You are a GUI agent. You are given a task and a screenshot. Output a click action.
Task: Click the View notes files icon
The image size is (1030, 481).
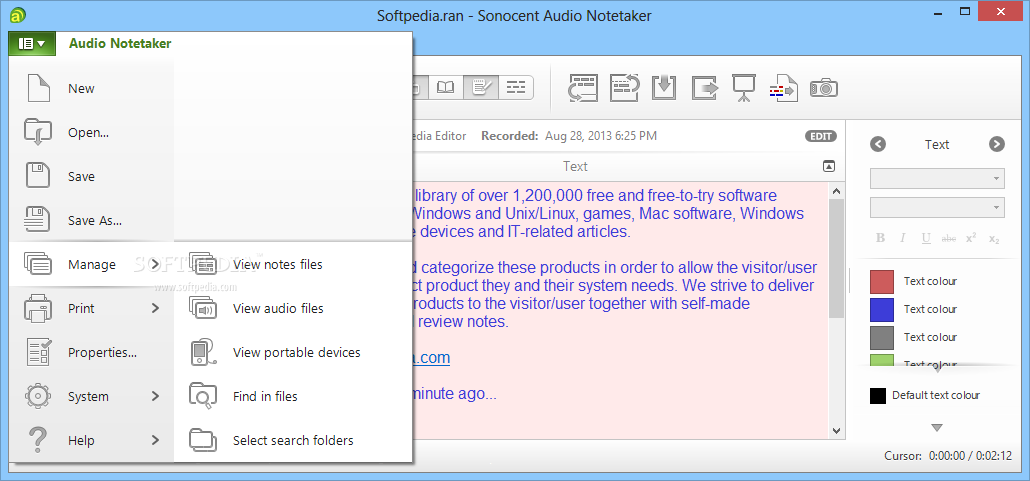point(202,264)
